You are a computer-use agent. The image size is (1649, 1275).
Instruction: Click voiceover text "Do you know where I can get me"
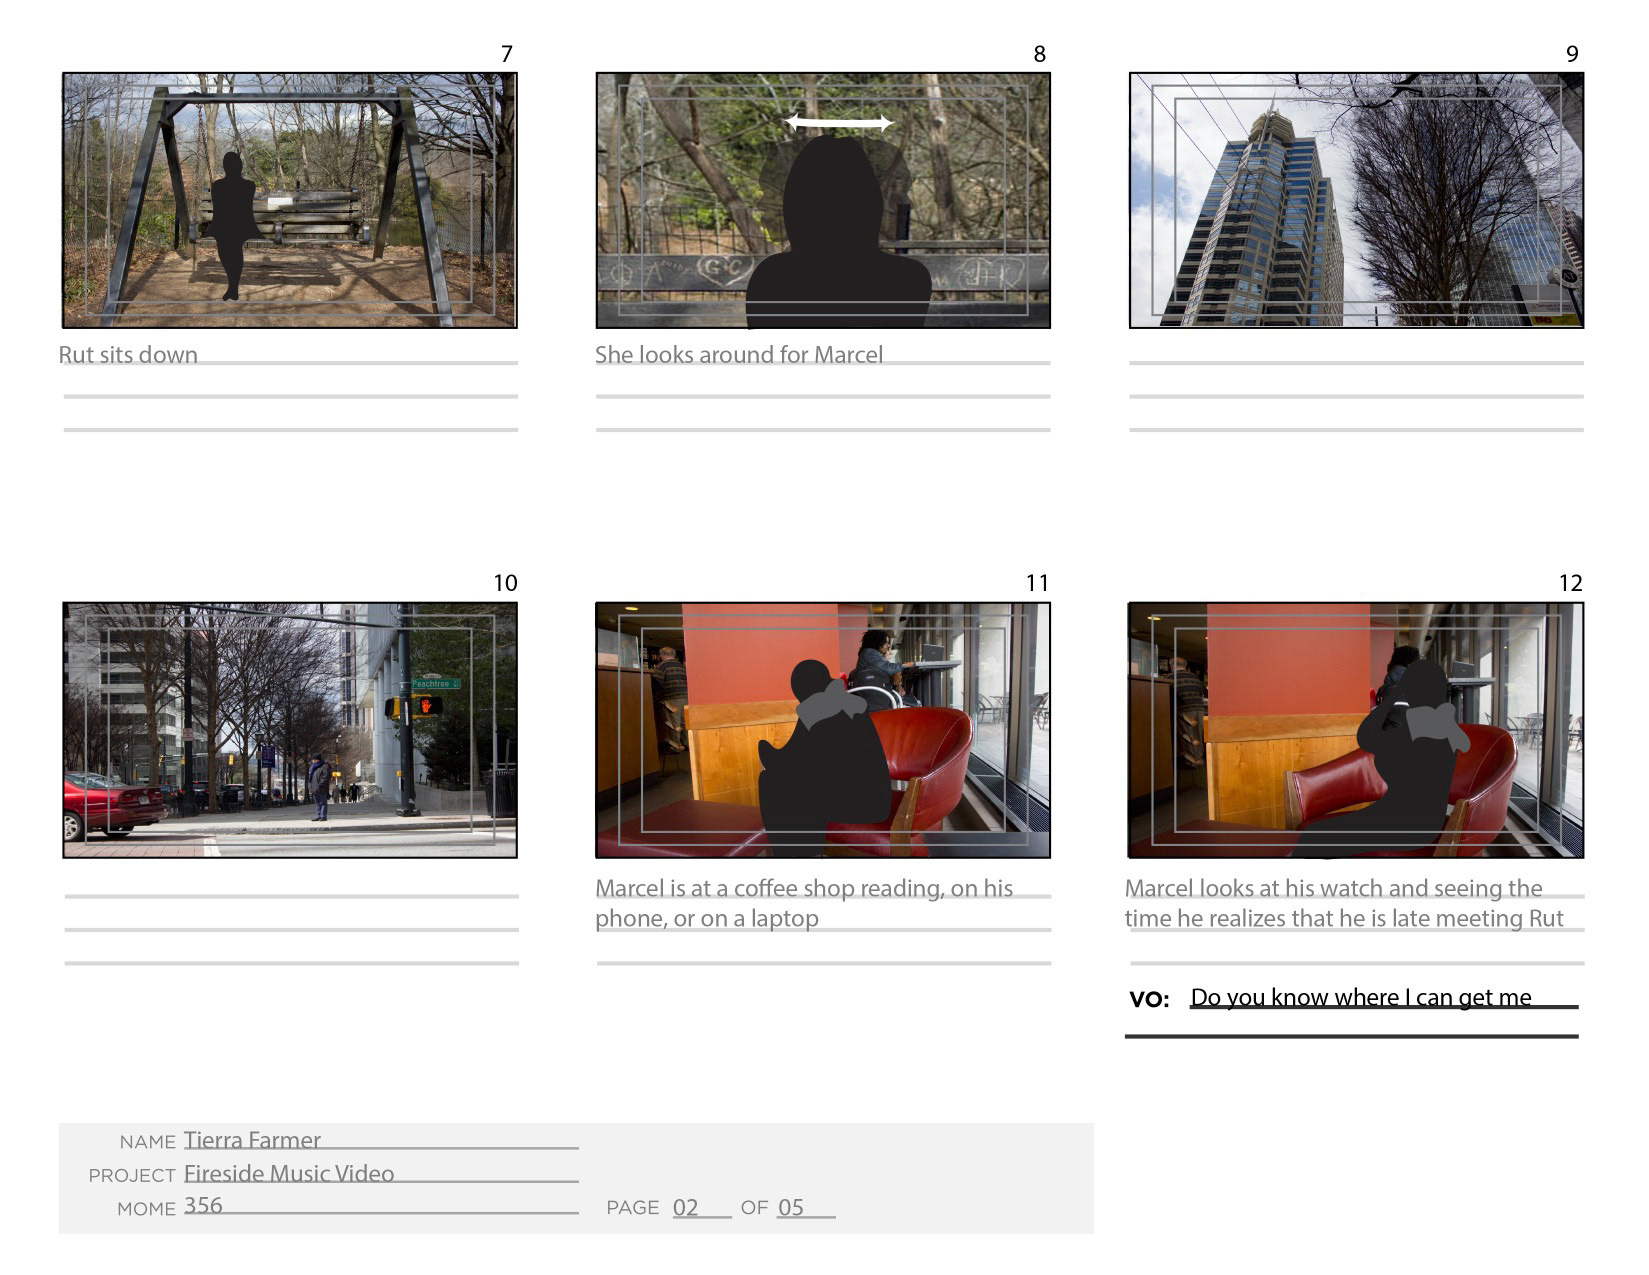pos(1361,997)
